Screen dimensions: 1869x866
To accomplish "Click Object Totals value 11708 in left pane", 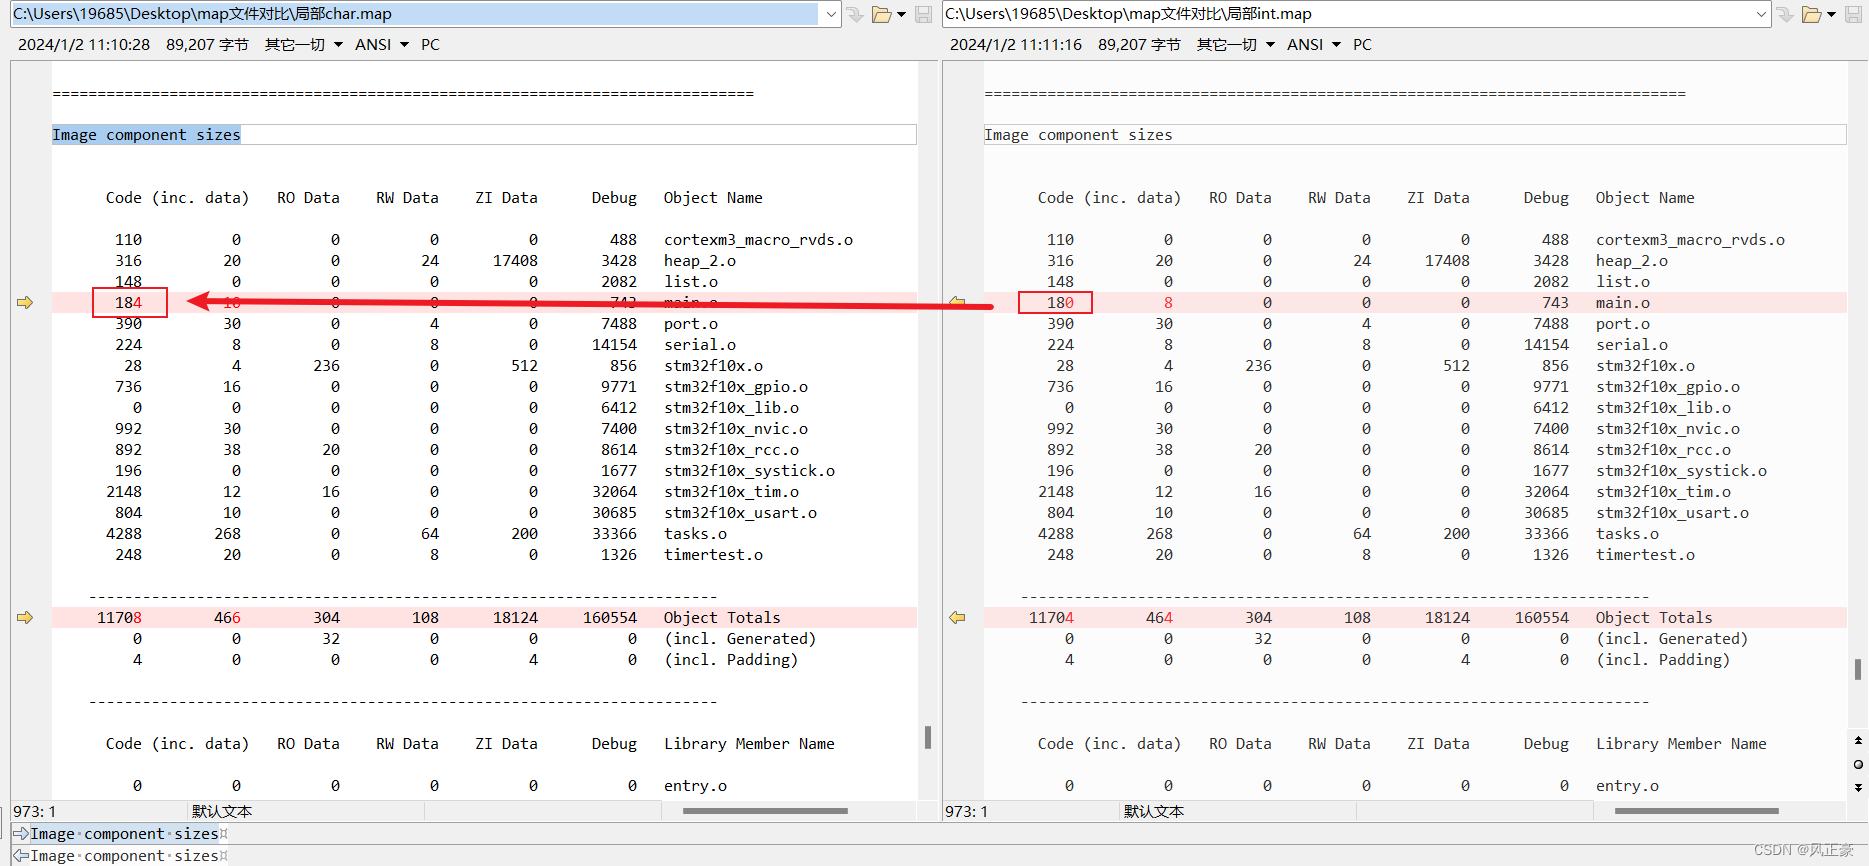I will [x=119, y=617].
